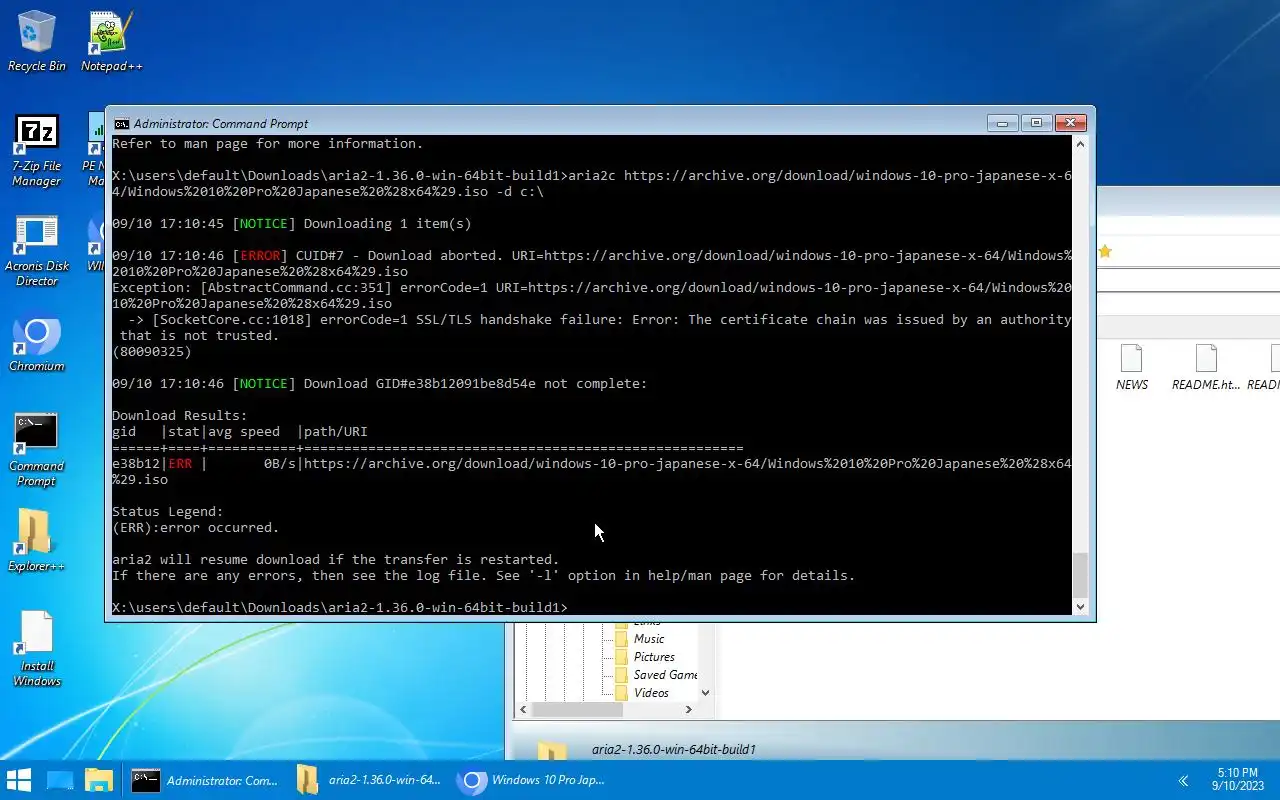Launch Notepad++ from the desktop

(x=111, y=42)
